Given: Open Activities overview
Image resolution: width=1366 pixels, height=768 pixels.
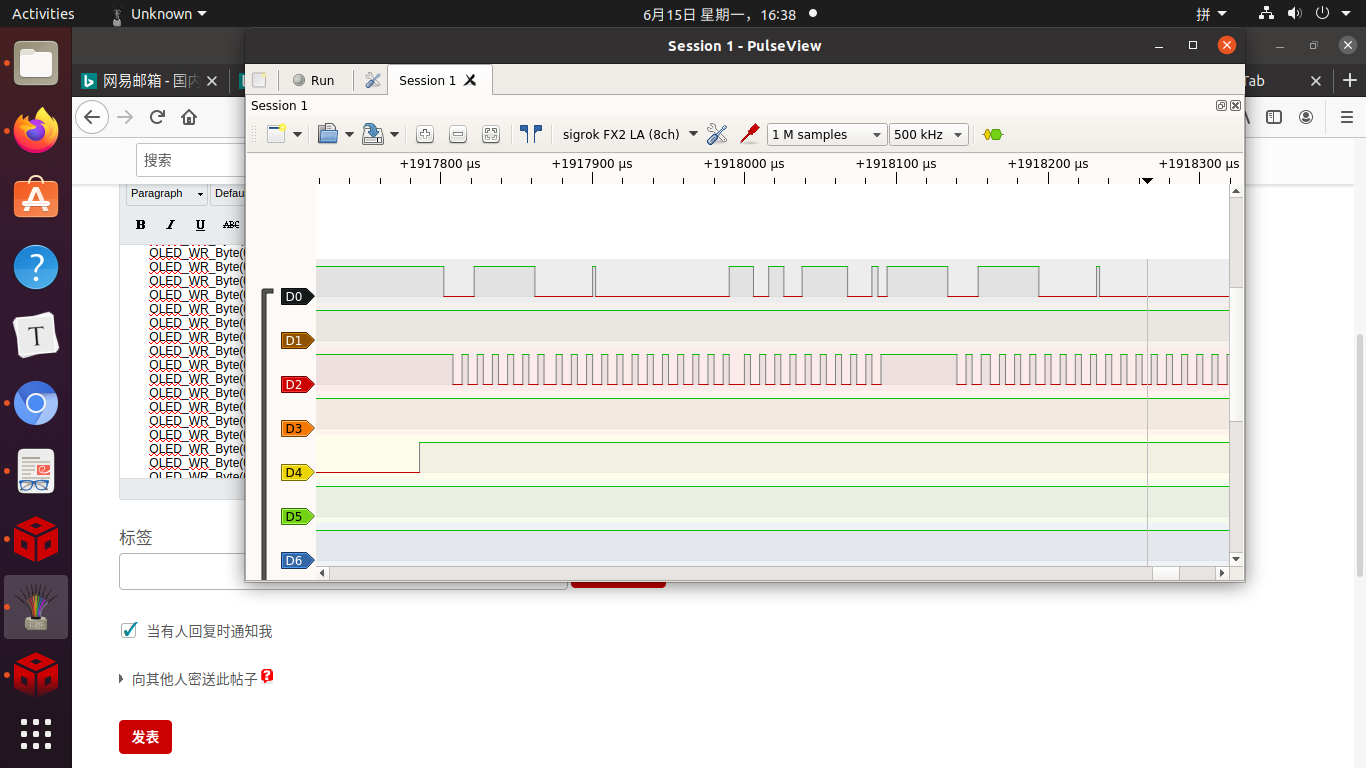Looking at the screenshot, I should pos(43,14).
